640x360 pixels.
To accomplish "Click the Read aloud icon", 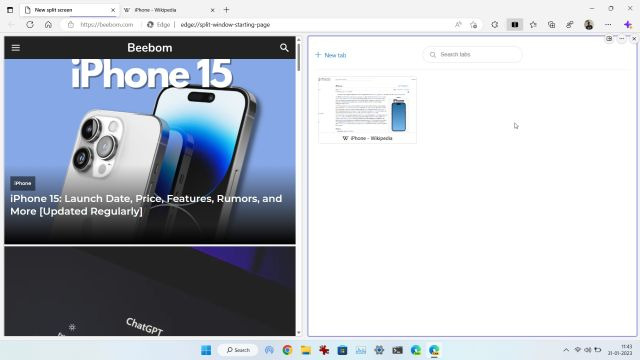I will (x=458, y=24).
